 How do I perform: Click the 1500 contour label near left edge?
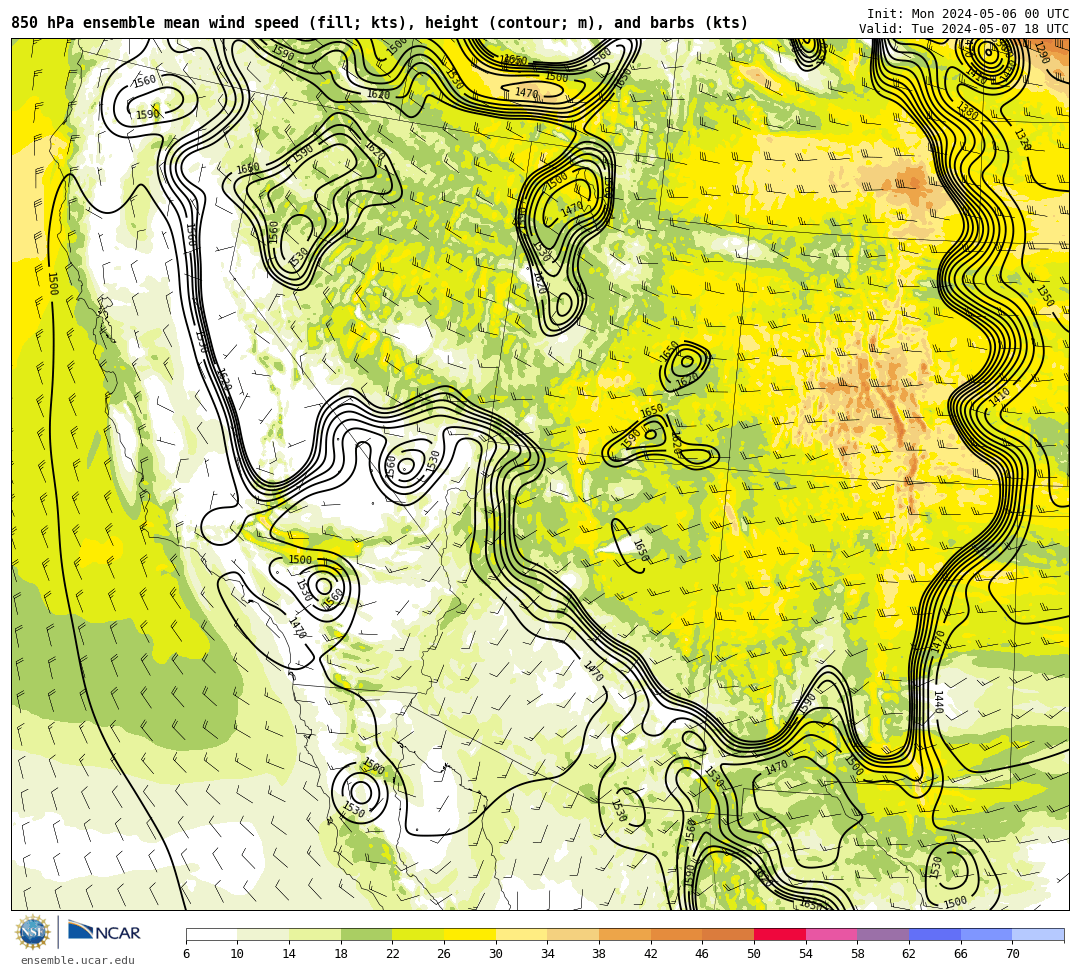(53, 283)
